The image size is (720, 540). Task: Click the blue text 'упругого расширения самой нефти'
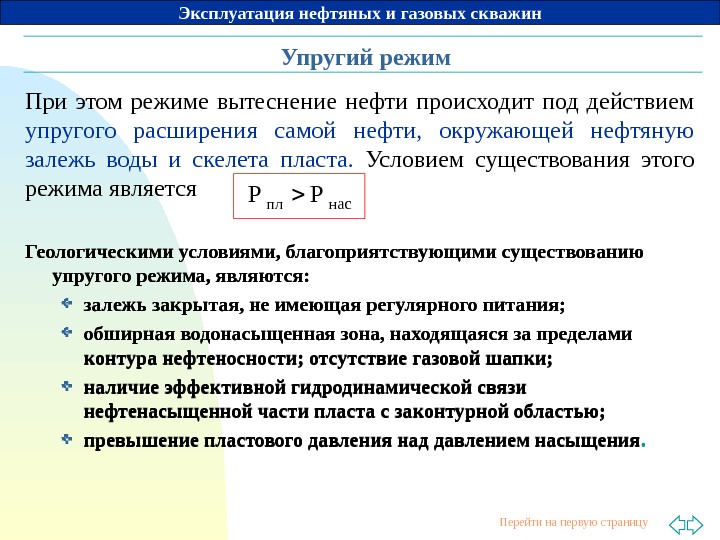(x=223, y=131)
